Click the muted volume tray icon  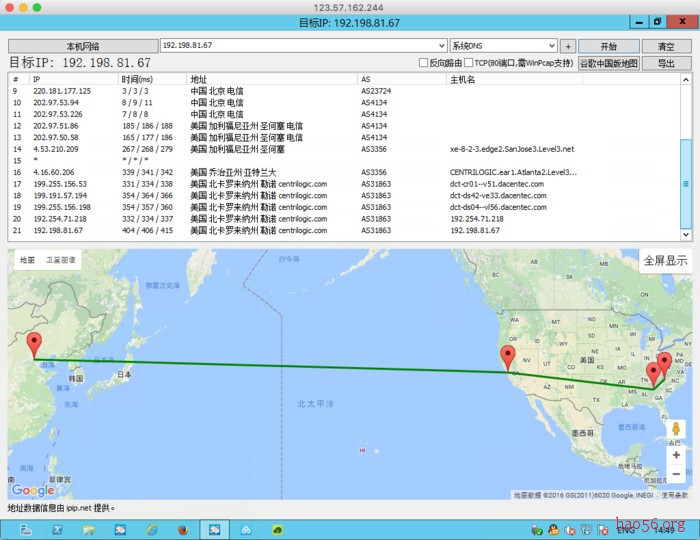click(x=570, y=530)
